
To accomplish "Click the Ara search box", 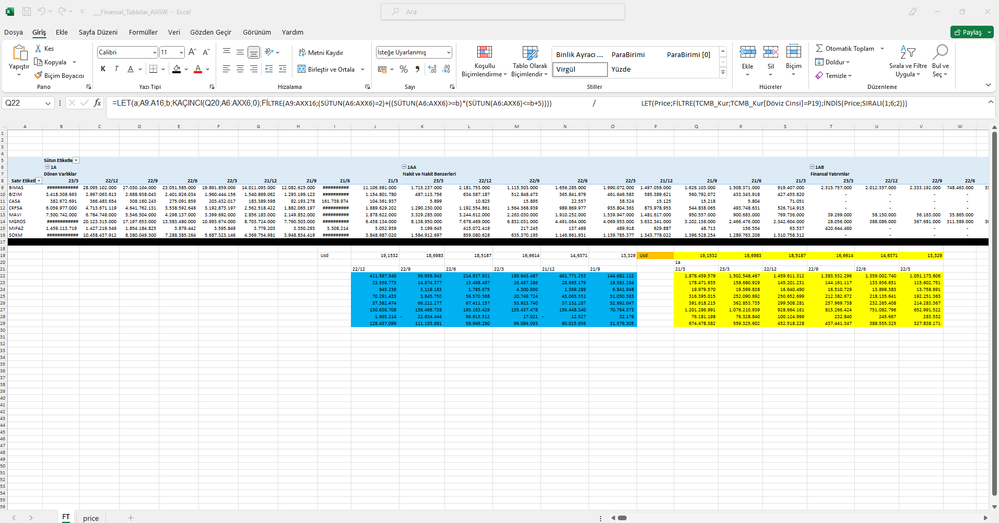I will [503, 11].
